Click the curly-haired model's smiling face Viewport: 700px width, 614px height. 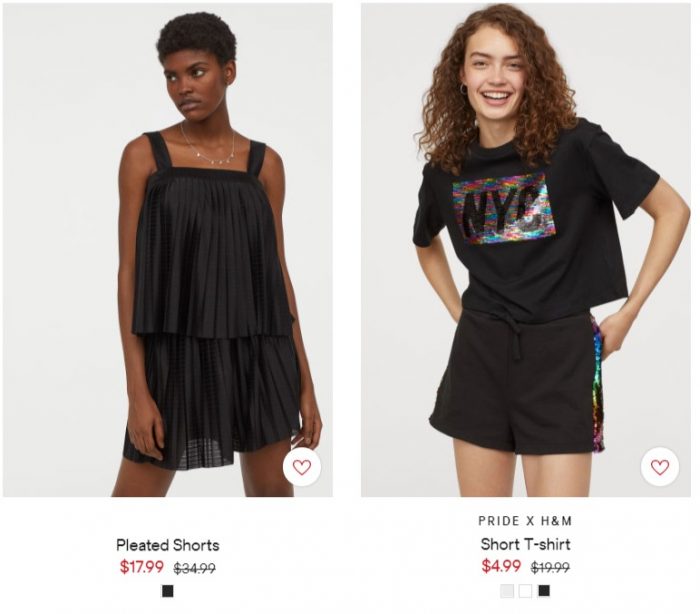[496, 74]
